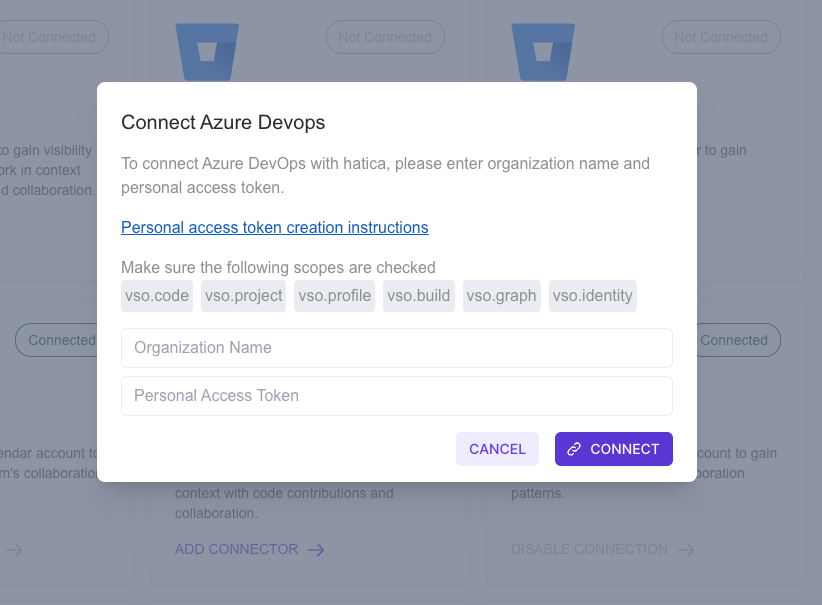The width and height of the screenshot is (822, 605).
Task: Click ADD CONNECTOR link in background
Action: [x=236, y=549]
